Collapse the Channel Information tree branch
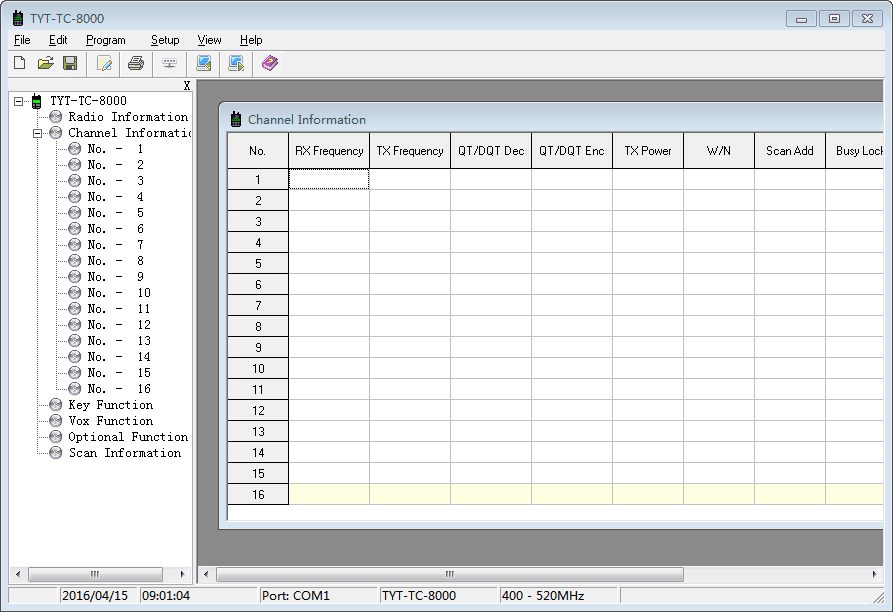 37,133
